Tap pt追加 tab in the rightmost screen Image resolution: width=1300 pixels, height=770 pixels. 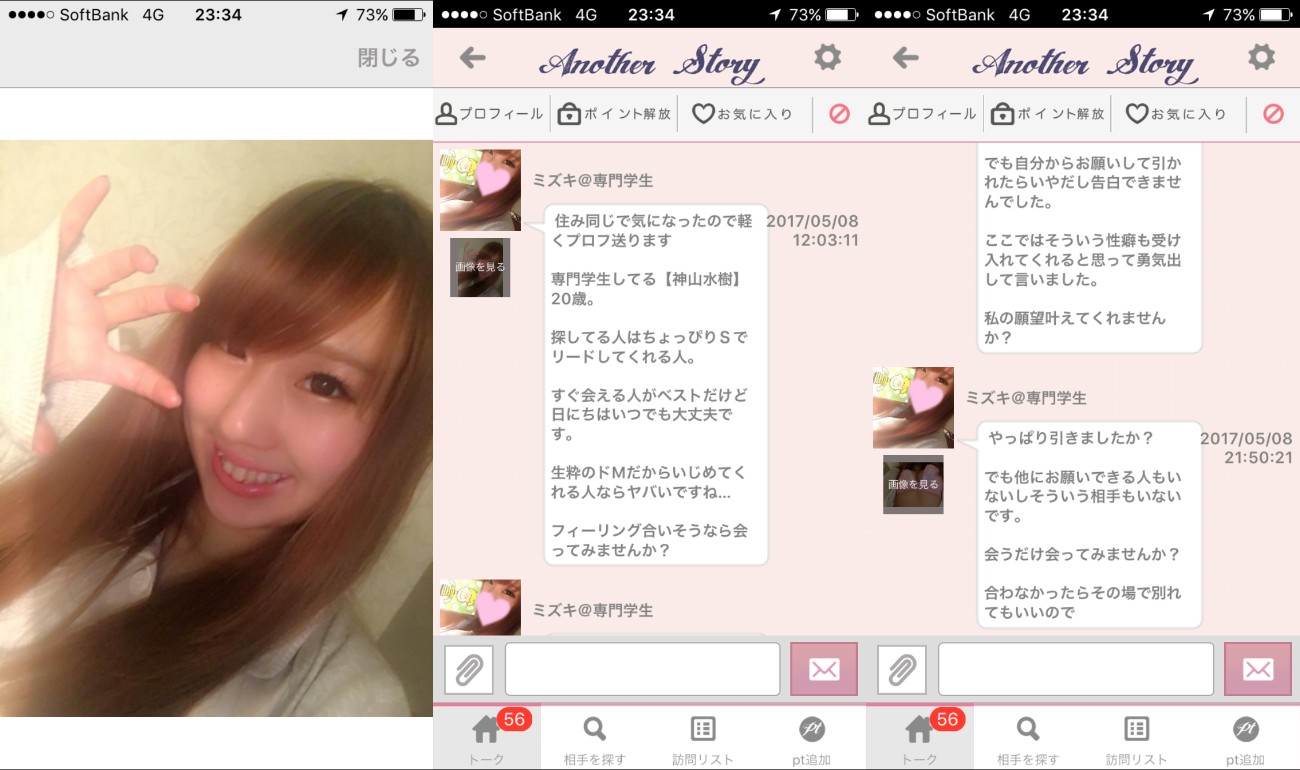tap(1244, 738)
